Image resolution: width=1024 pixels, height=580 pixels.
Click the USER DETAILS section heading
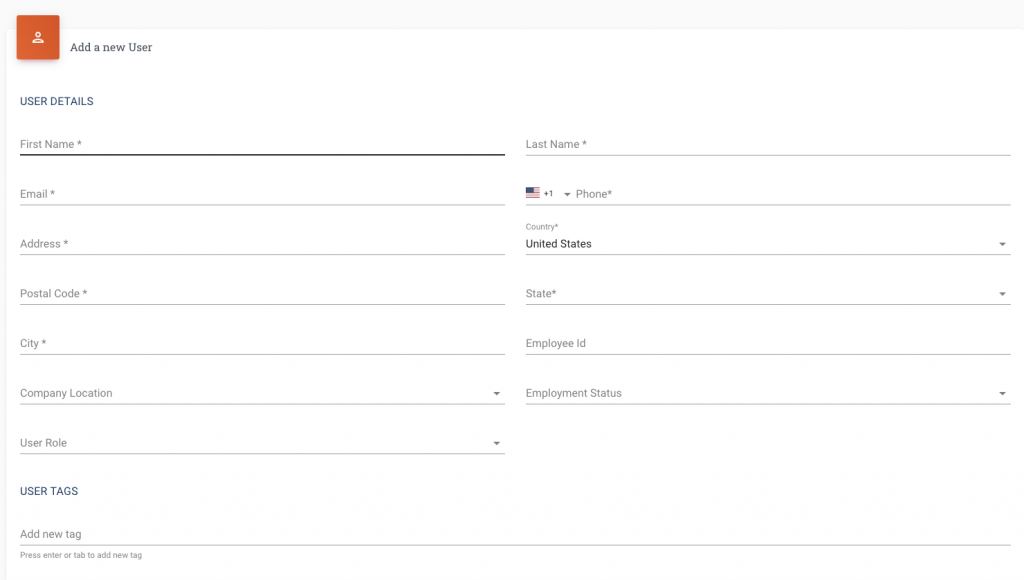point(56,101)
